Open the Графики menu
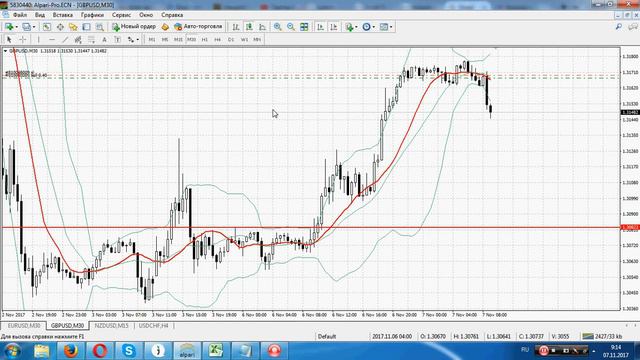Screen dimensions: 640x360 (92, 15)
